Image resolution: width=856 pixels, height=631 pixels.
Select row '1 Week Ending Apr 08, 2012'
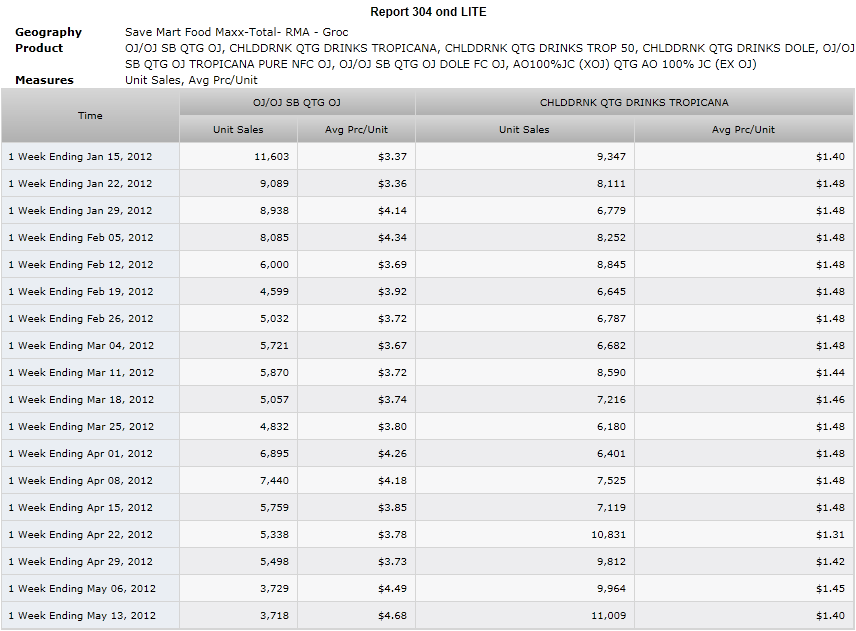[427, 481]
